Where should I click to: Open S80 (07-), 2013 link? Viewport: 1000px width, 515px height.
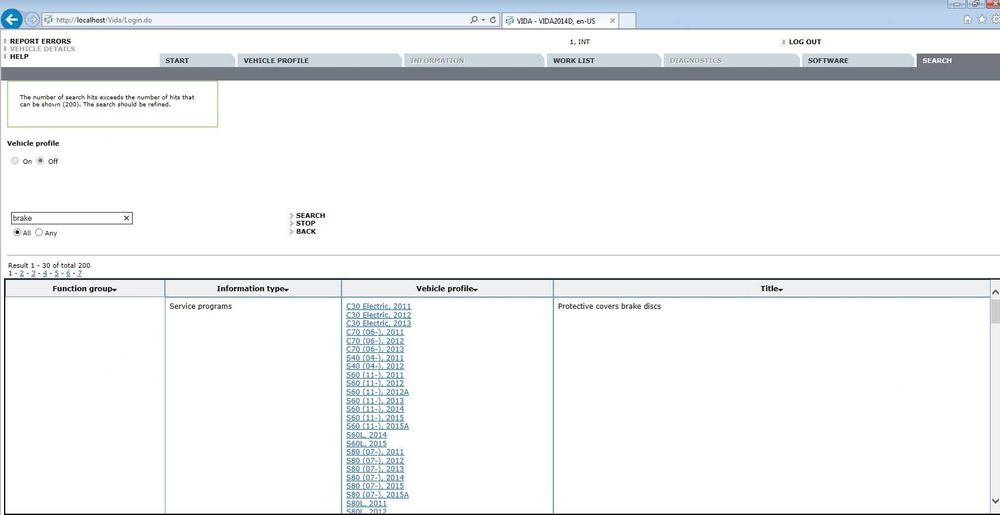375,469
